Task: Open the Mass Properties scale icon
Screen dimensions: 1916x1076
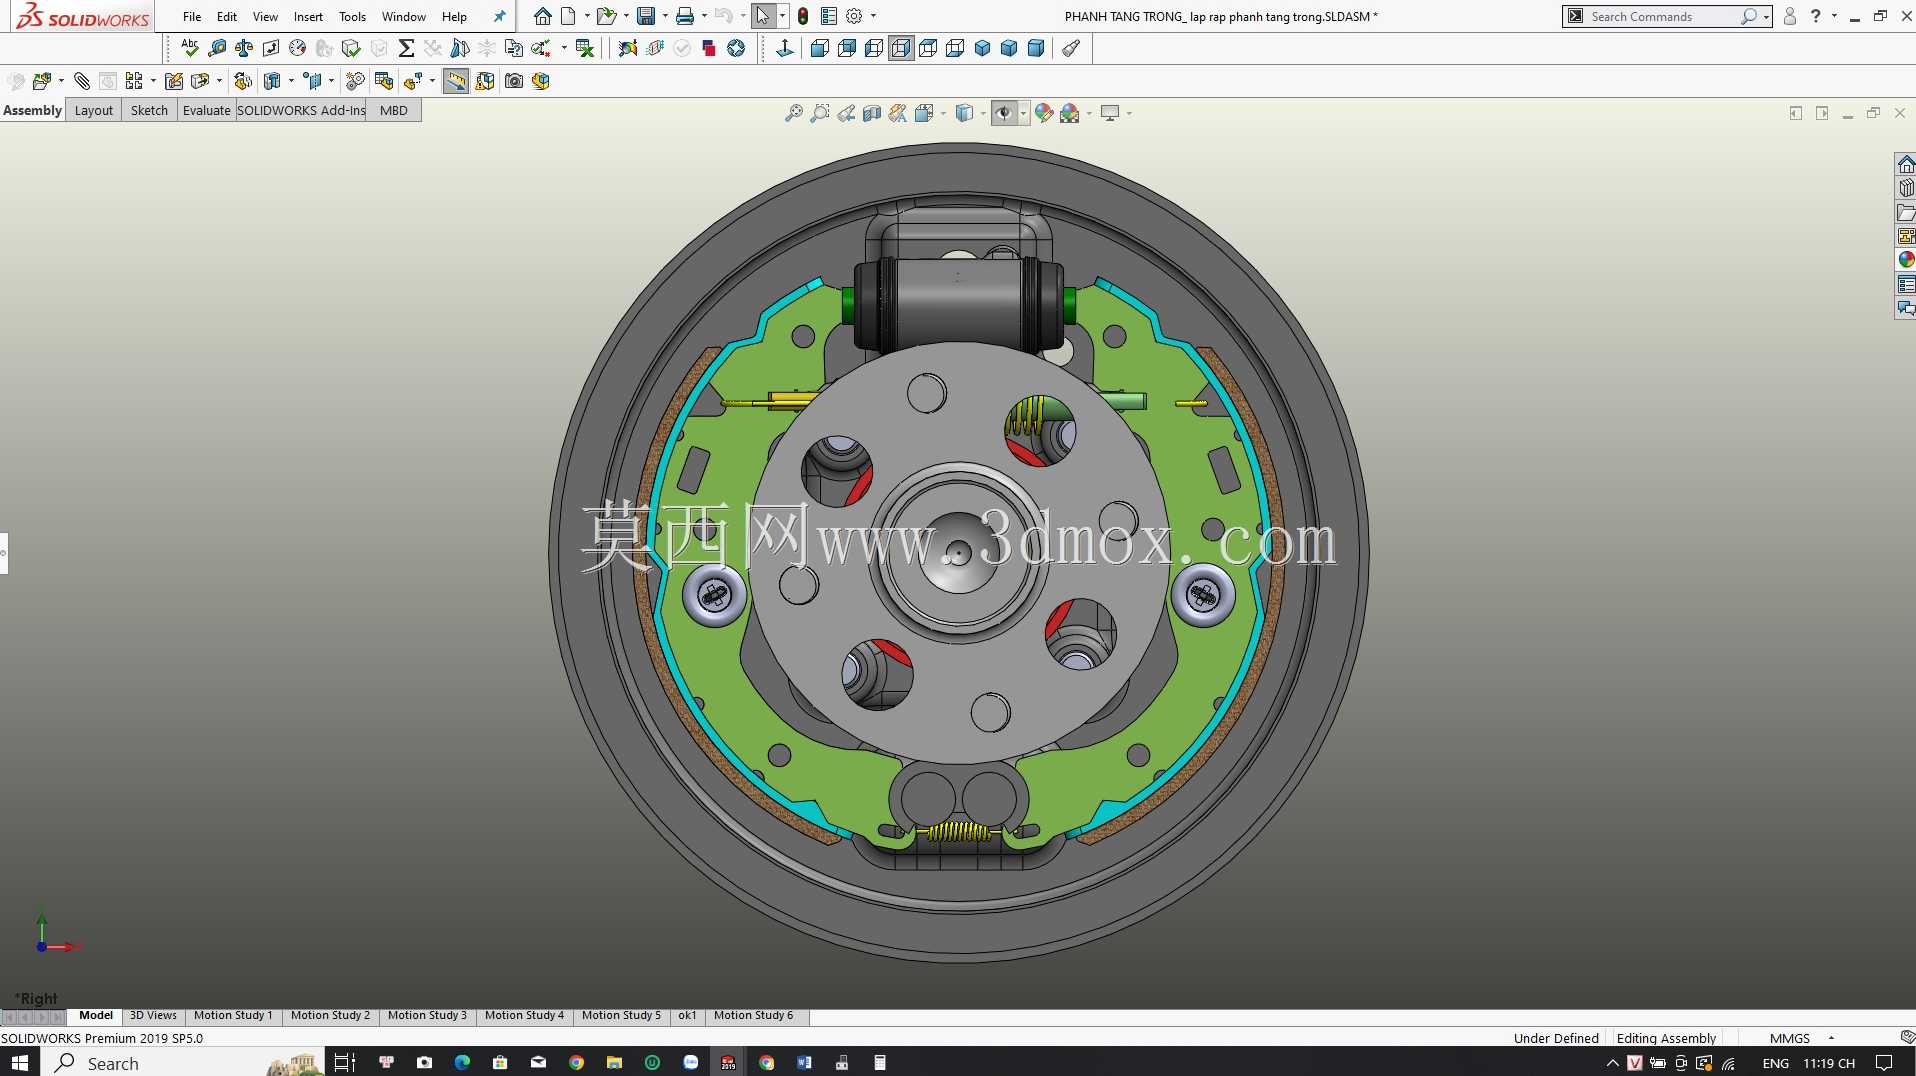Action: click(243, 48)
